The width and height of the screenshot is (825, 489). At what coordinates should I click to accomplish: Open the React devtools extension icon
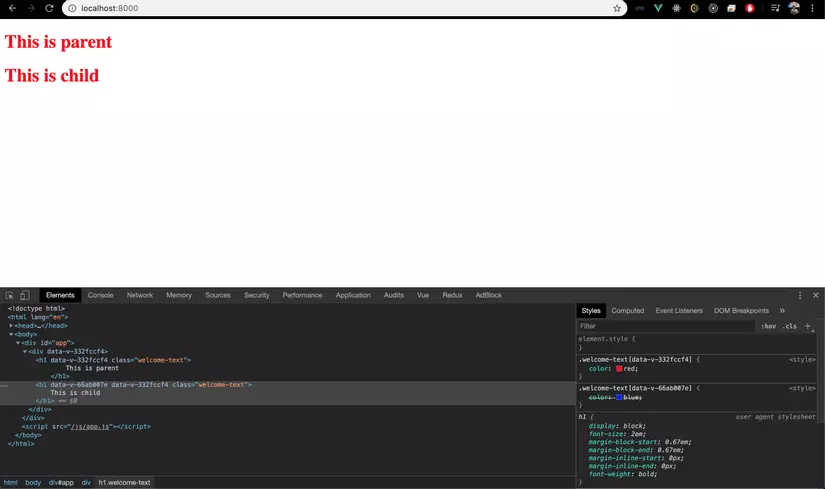pos(676,8)
